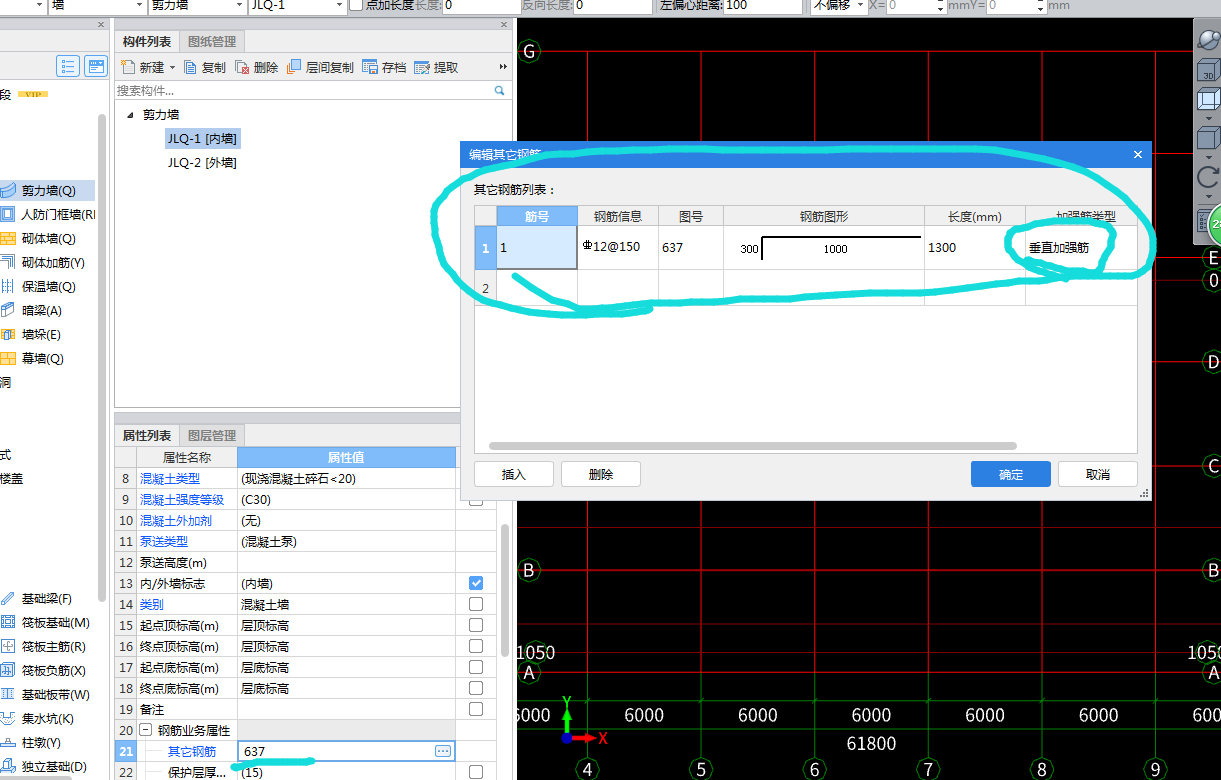Collapse the 钢筋业务属性 property group
The width and height of the screenshot is (1221, 780).
145,730
